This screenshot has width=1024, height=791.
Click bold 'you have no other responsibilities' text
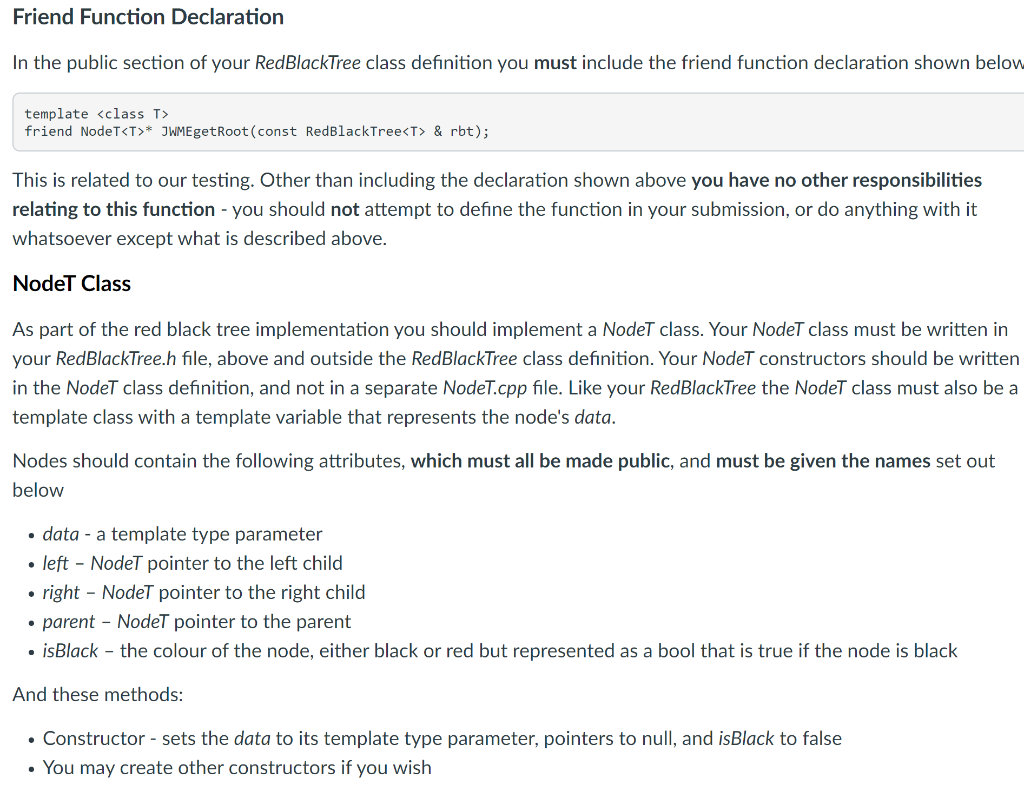pos(837,180)
